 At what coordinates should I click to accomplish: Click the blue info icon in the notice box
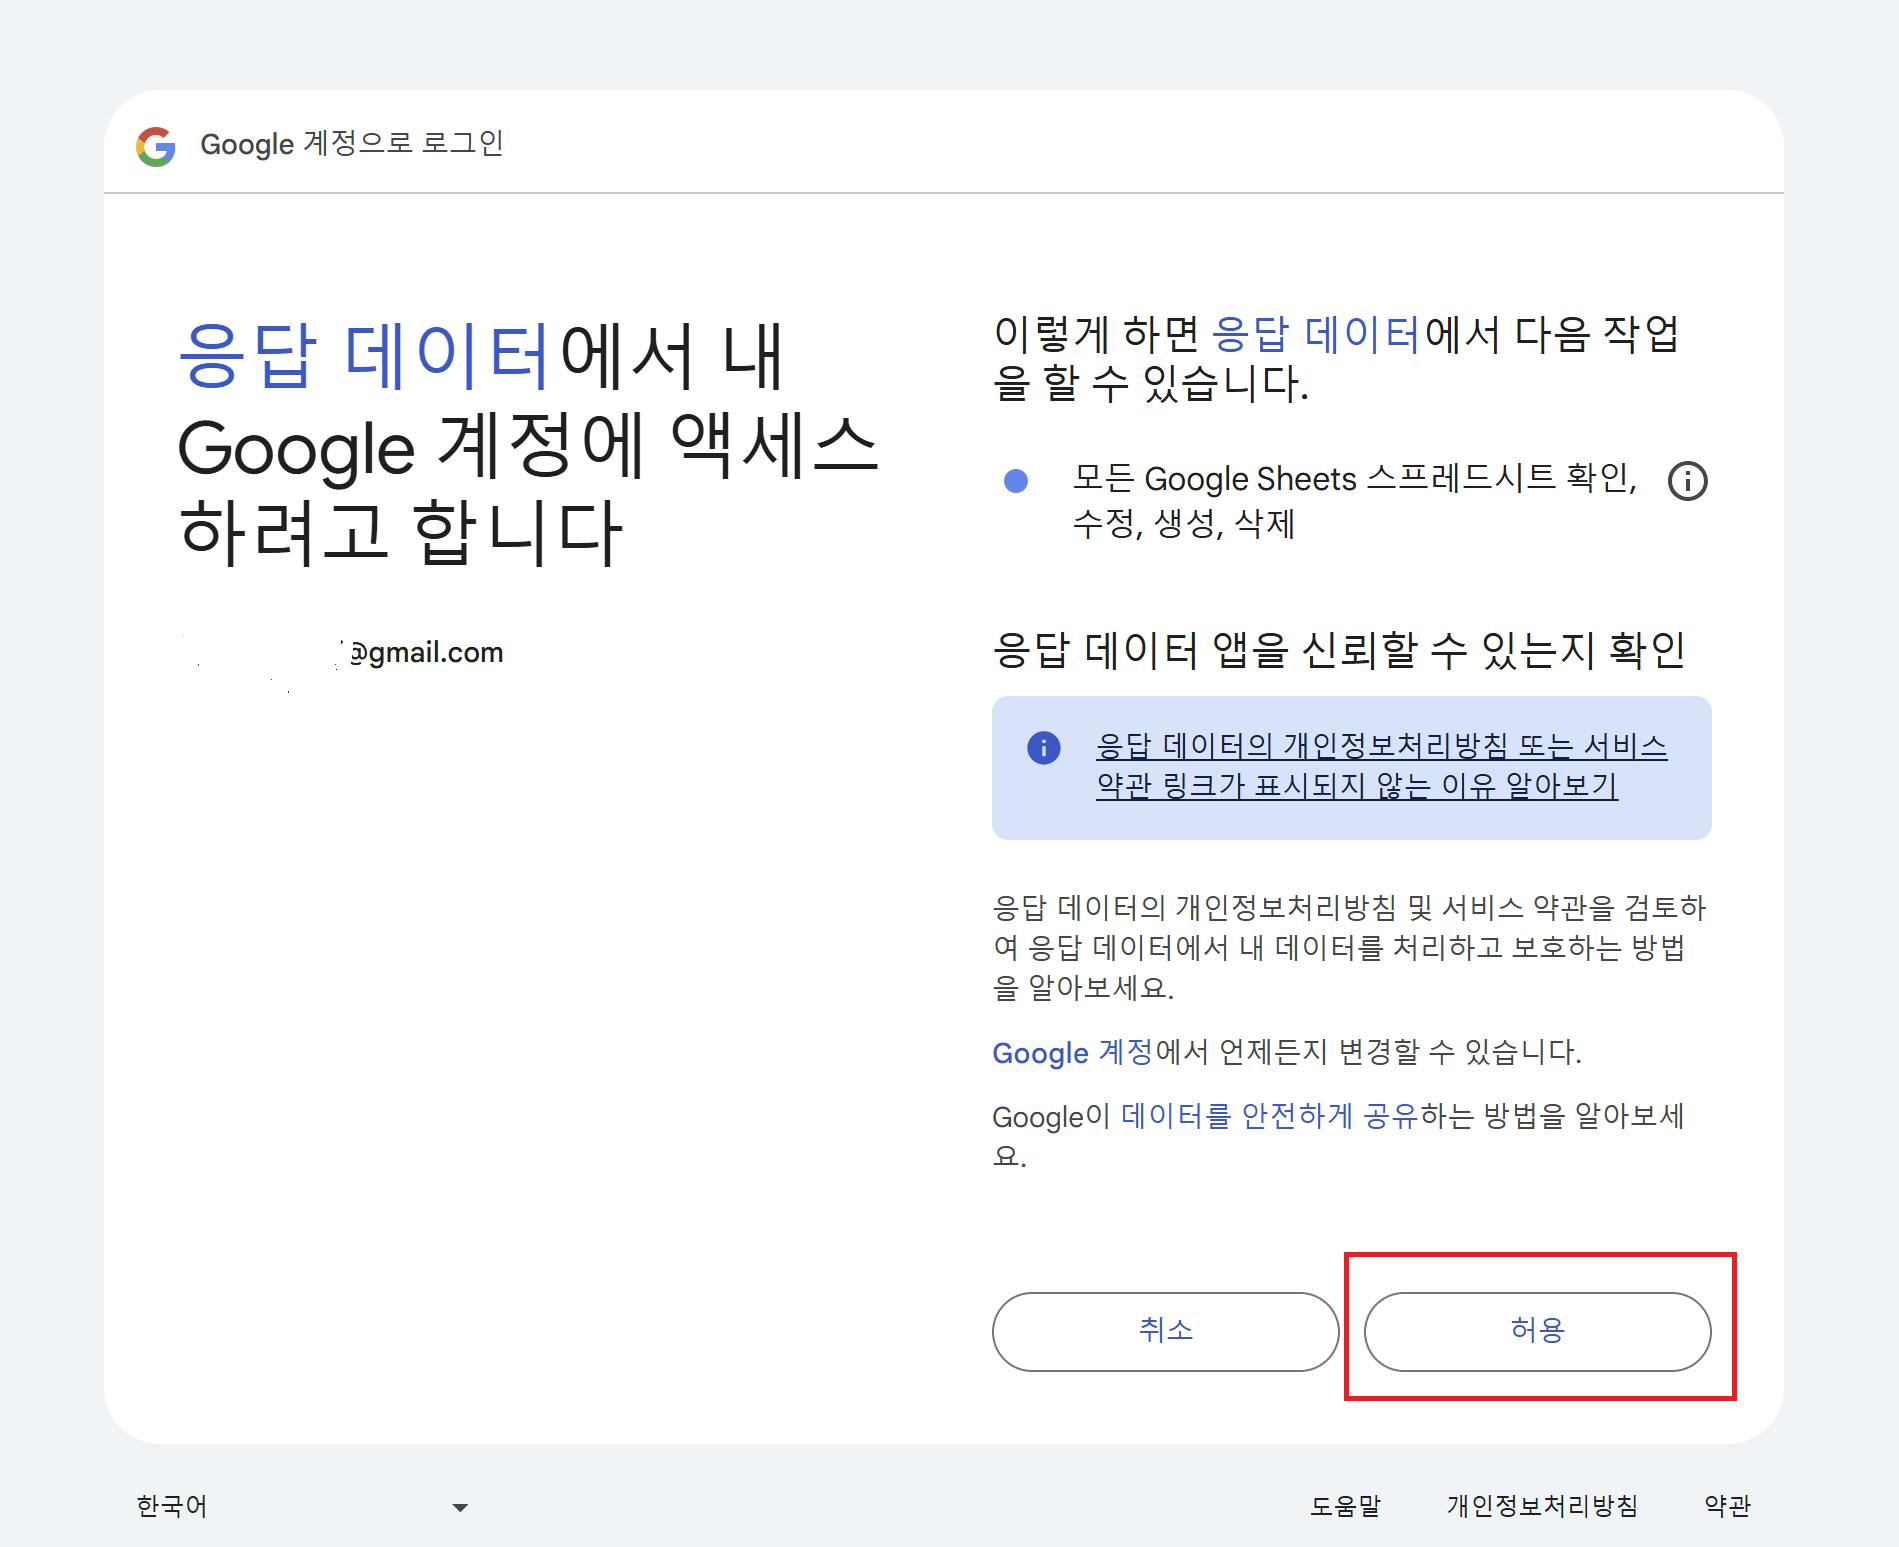(x=1043, y=748)
